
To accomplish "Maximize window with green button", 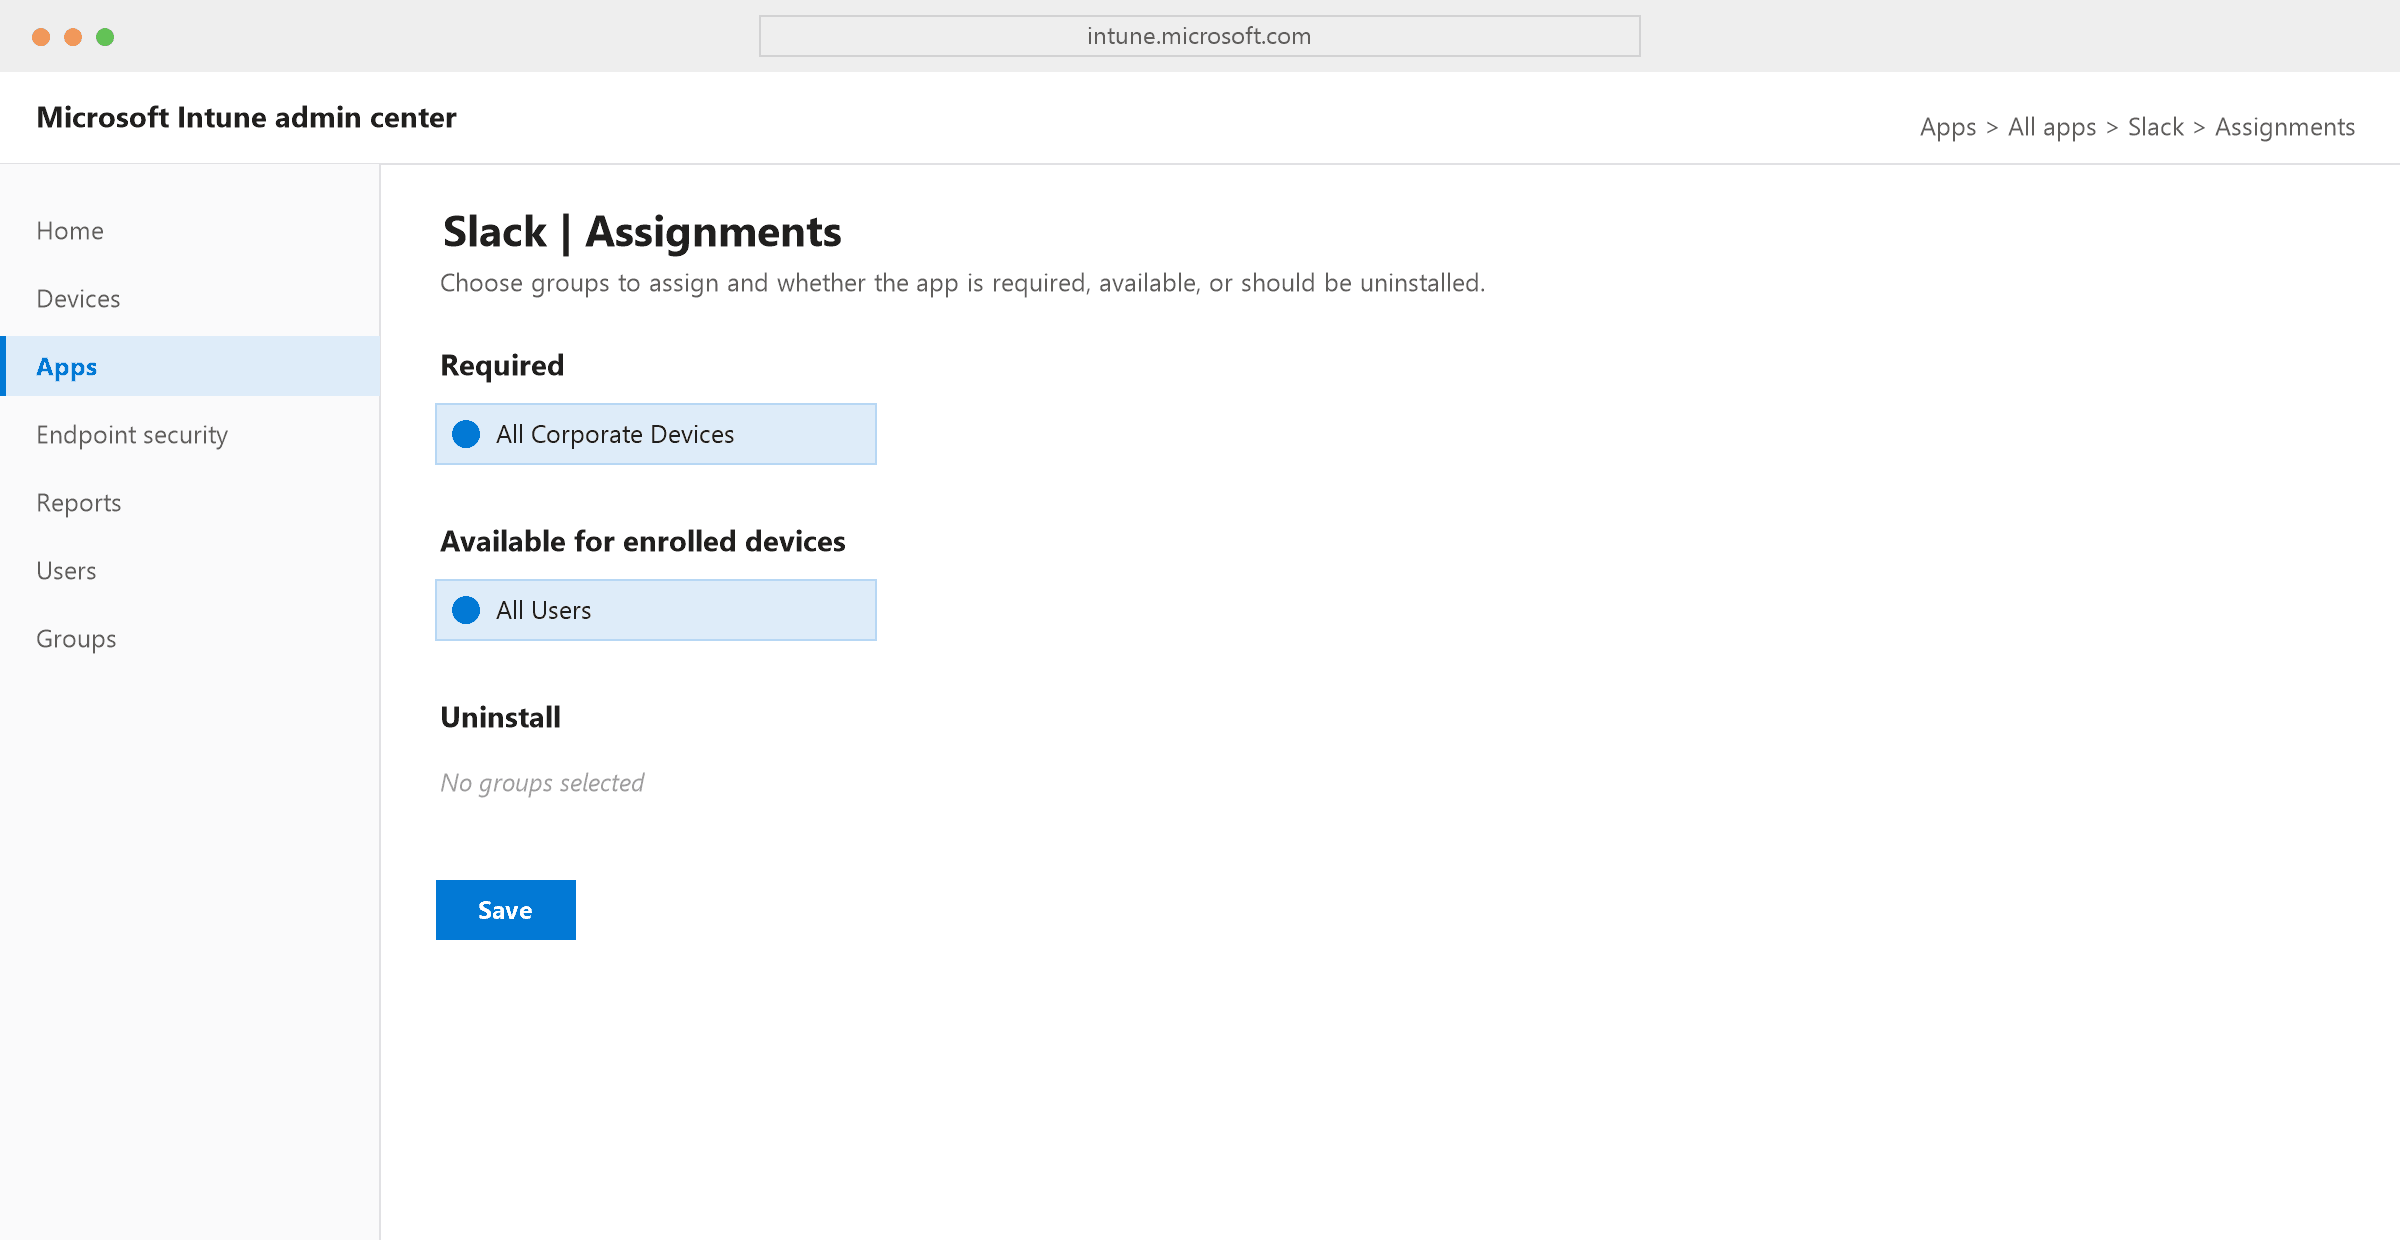I will click(x=105, y=37).
